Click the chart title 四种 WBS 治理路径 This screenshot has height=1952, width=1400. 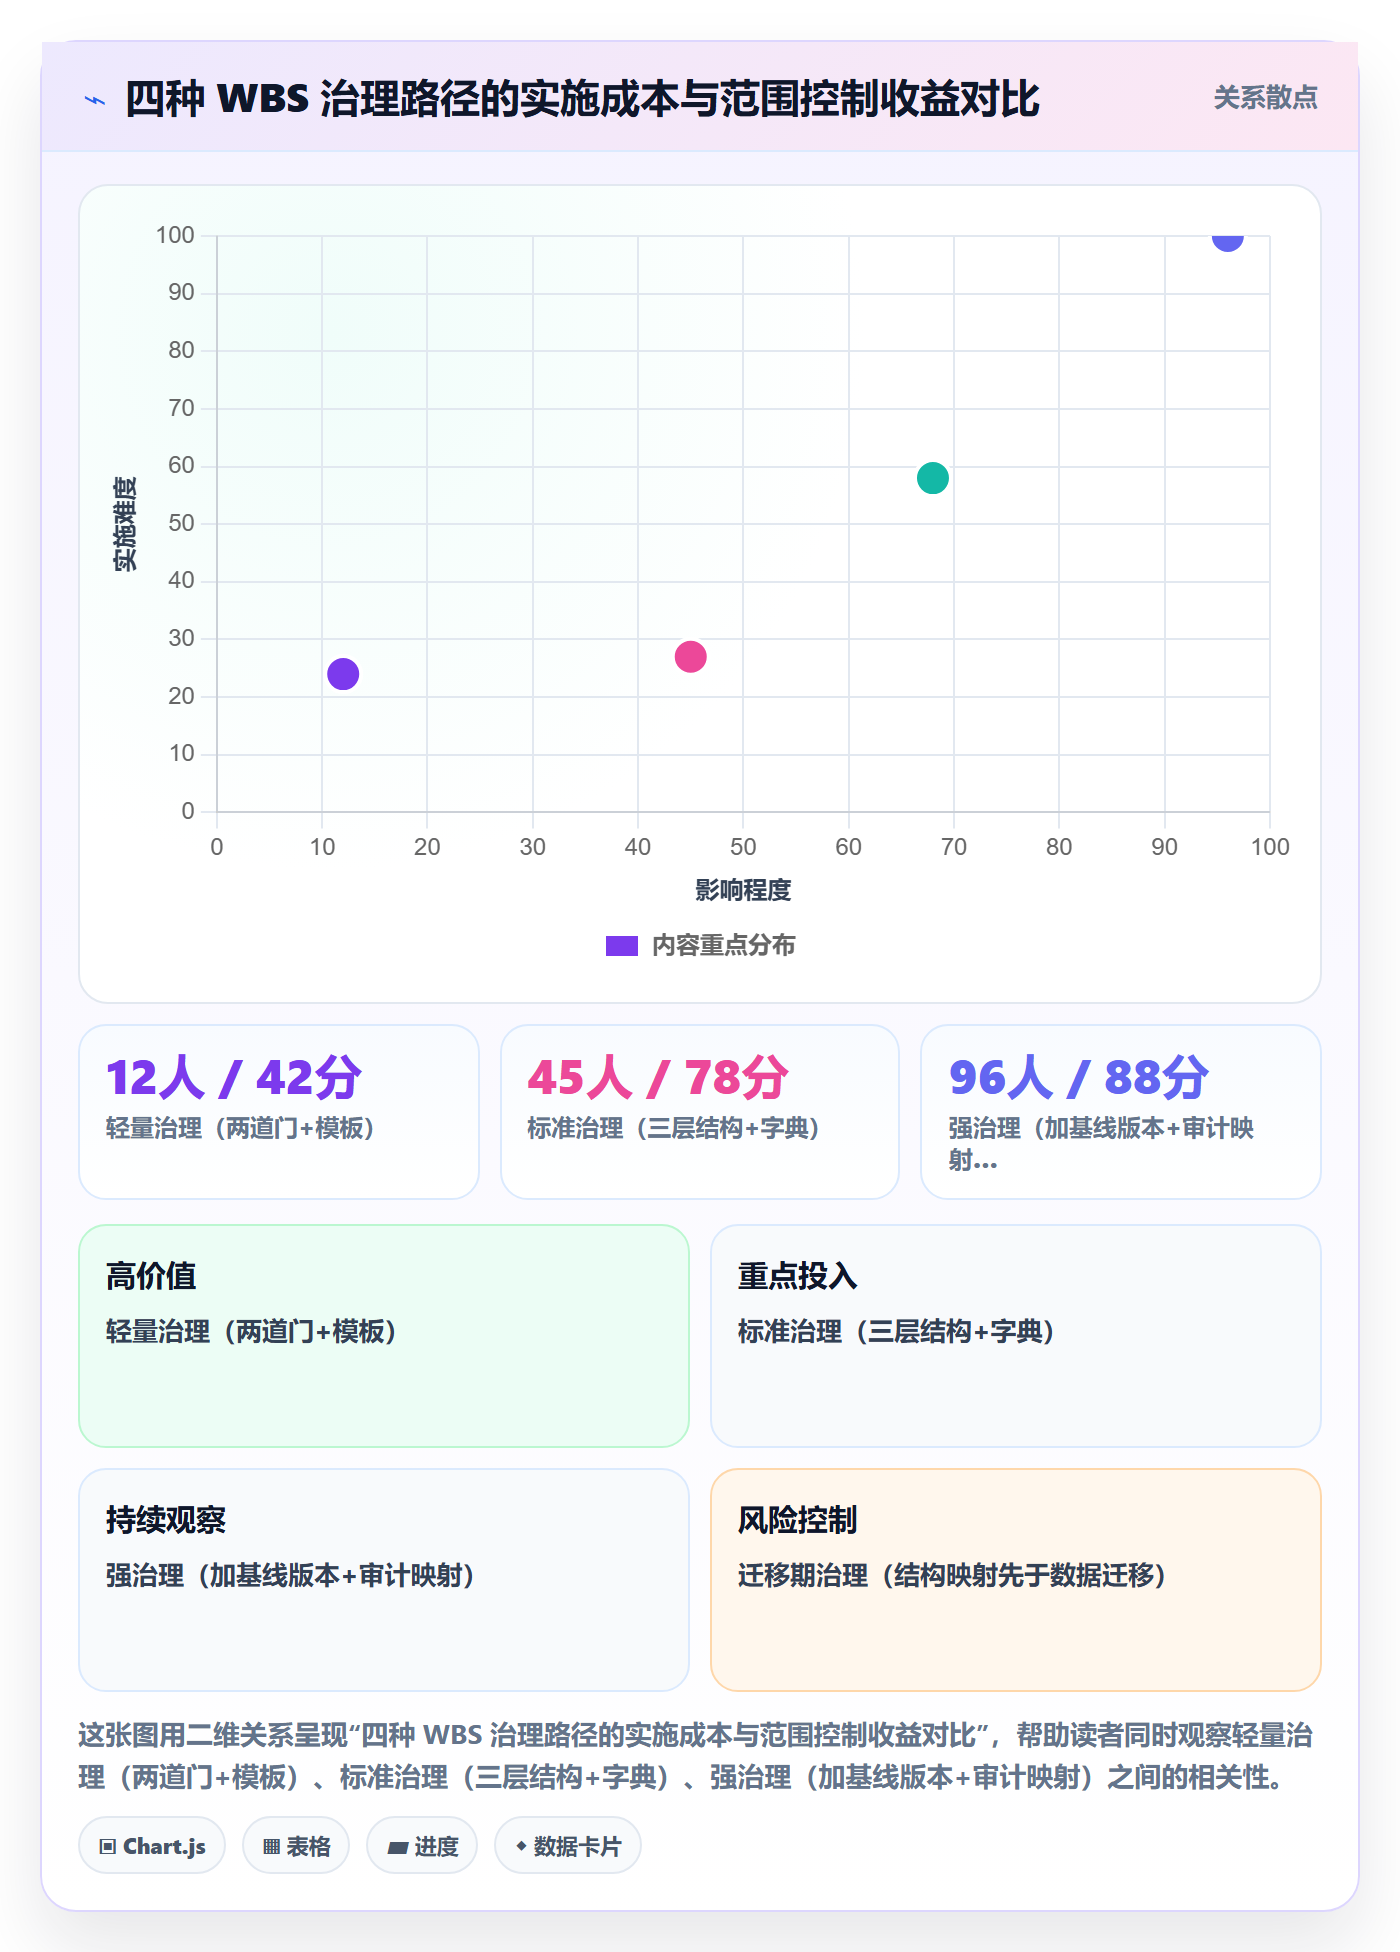pos(582,99)
